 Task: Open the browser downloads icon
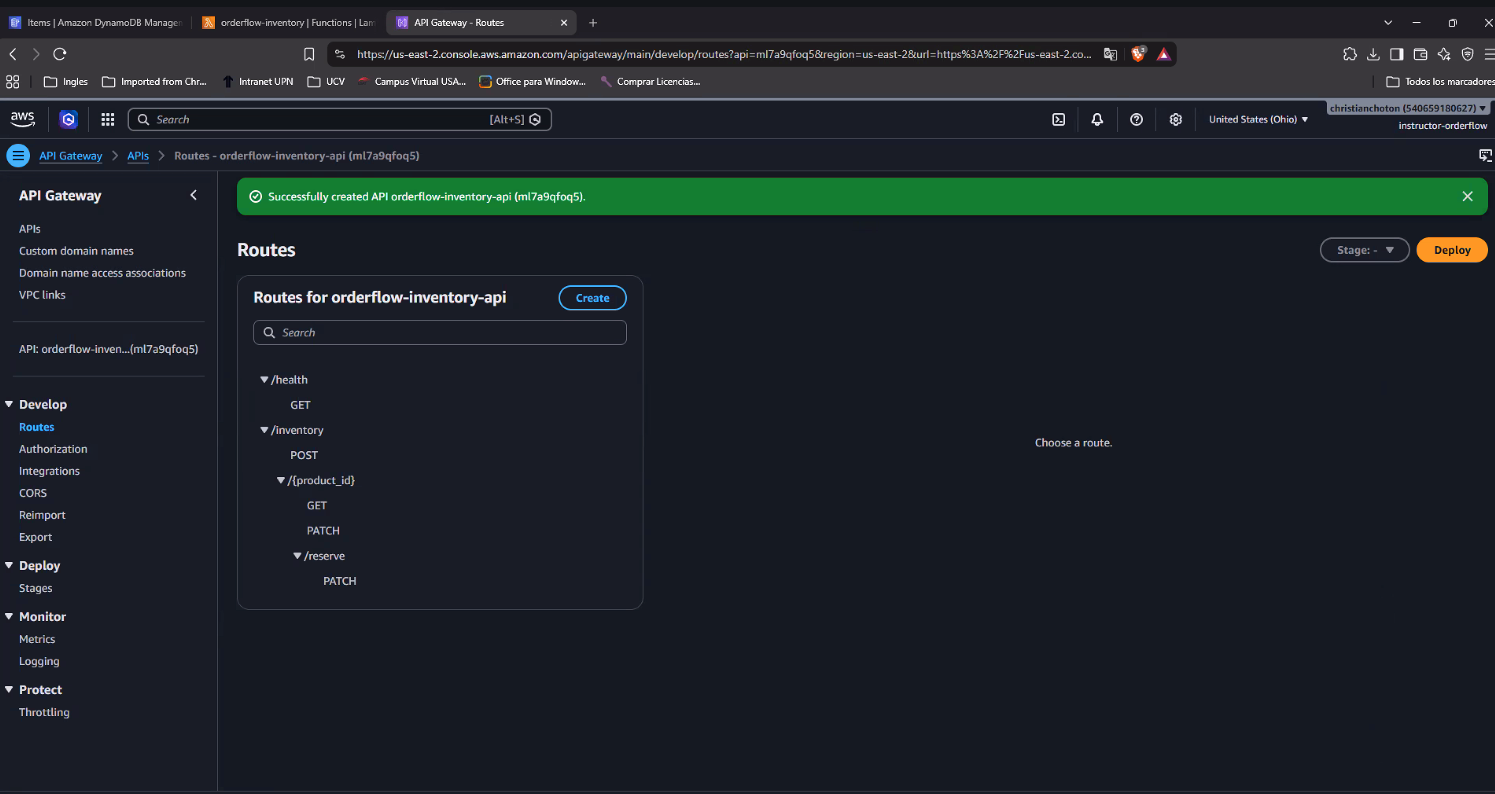point(1373,54)
